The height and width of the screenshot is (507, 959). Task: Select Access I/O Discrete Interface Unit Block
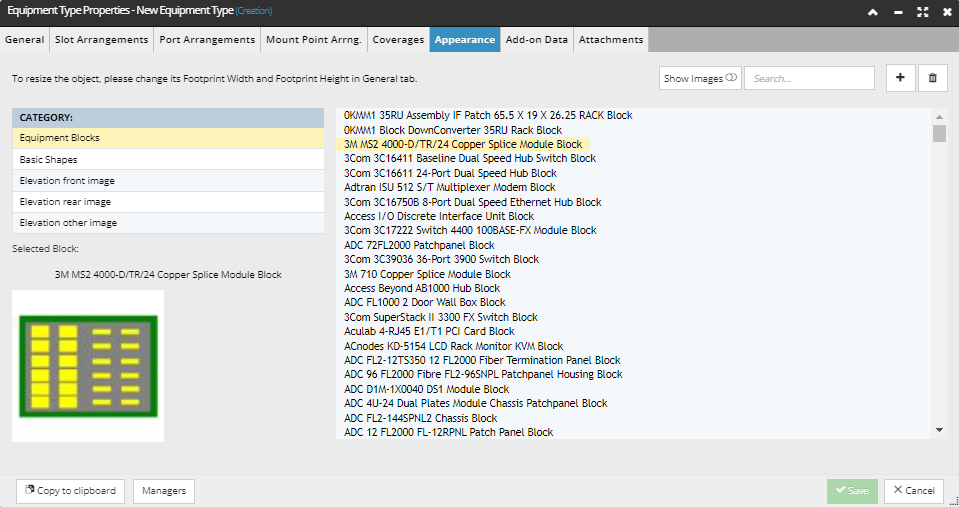[x=439, y=216]
